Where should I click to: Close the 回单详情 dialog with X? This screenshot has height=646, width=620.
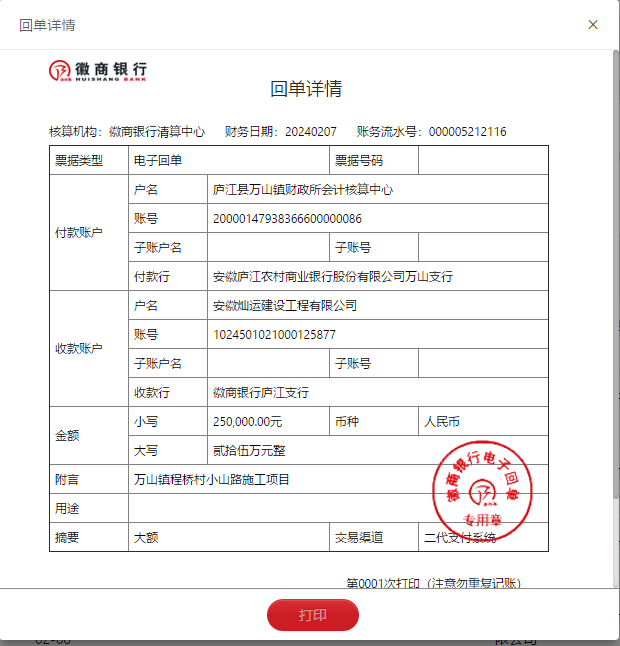coord(593,25)
